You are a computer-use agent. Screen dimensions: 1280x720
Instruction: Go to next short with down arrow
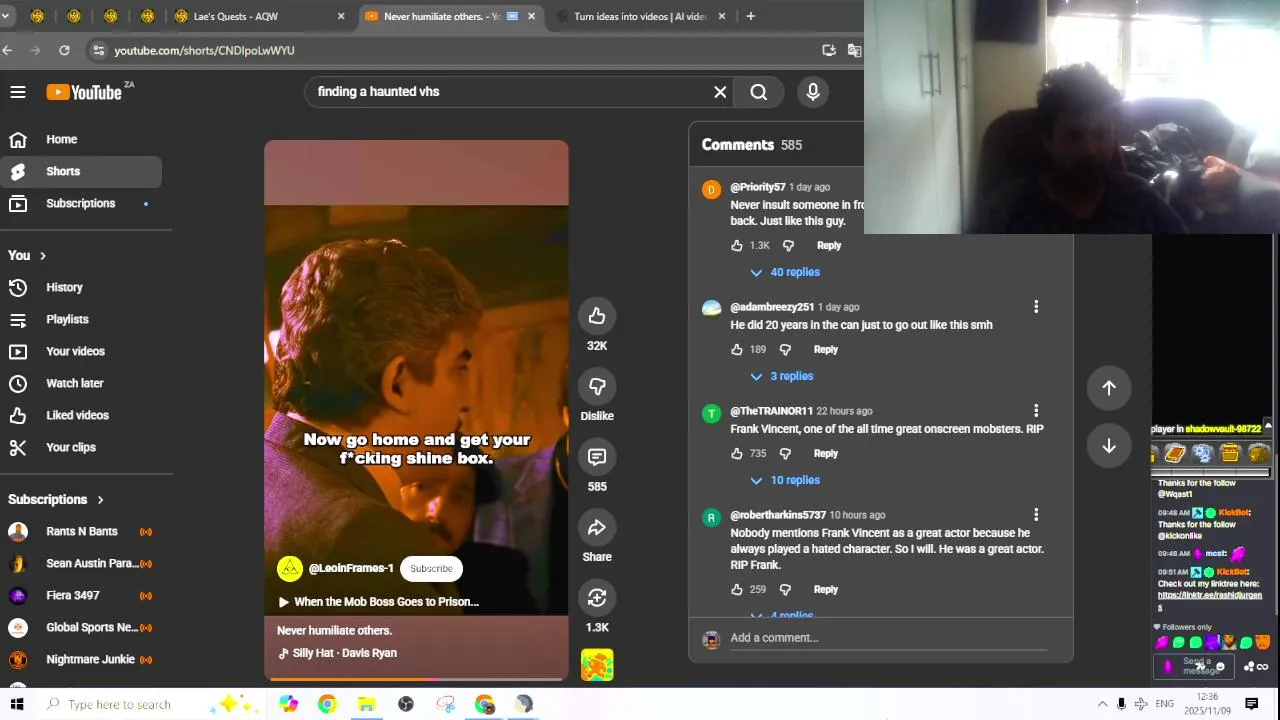coord(1109,446)
